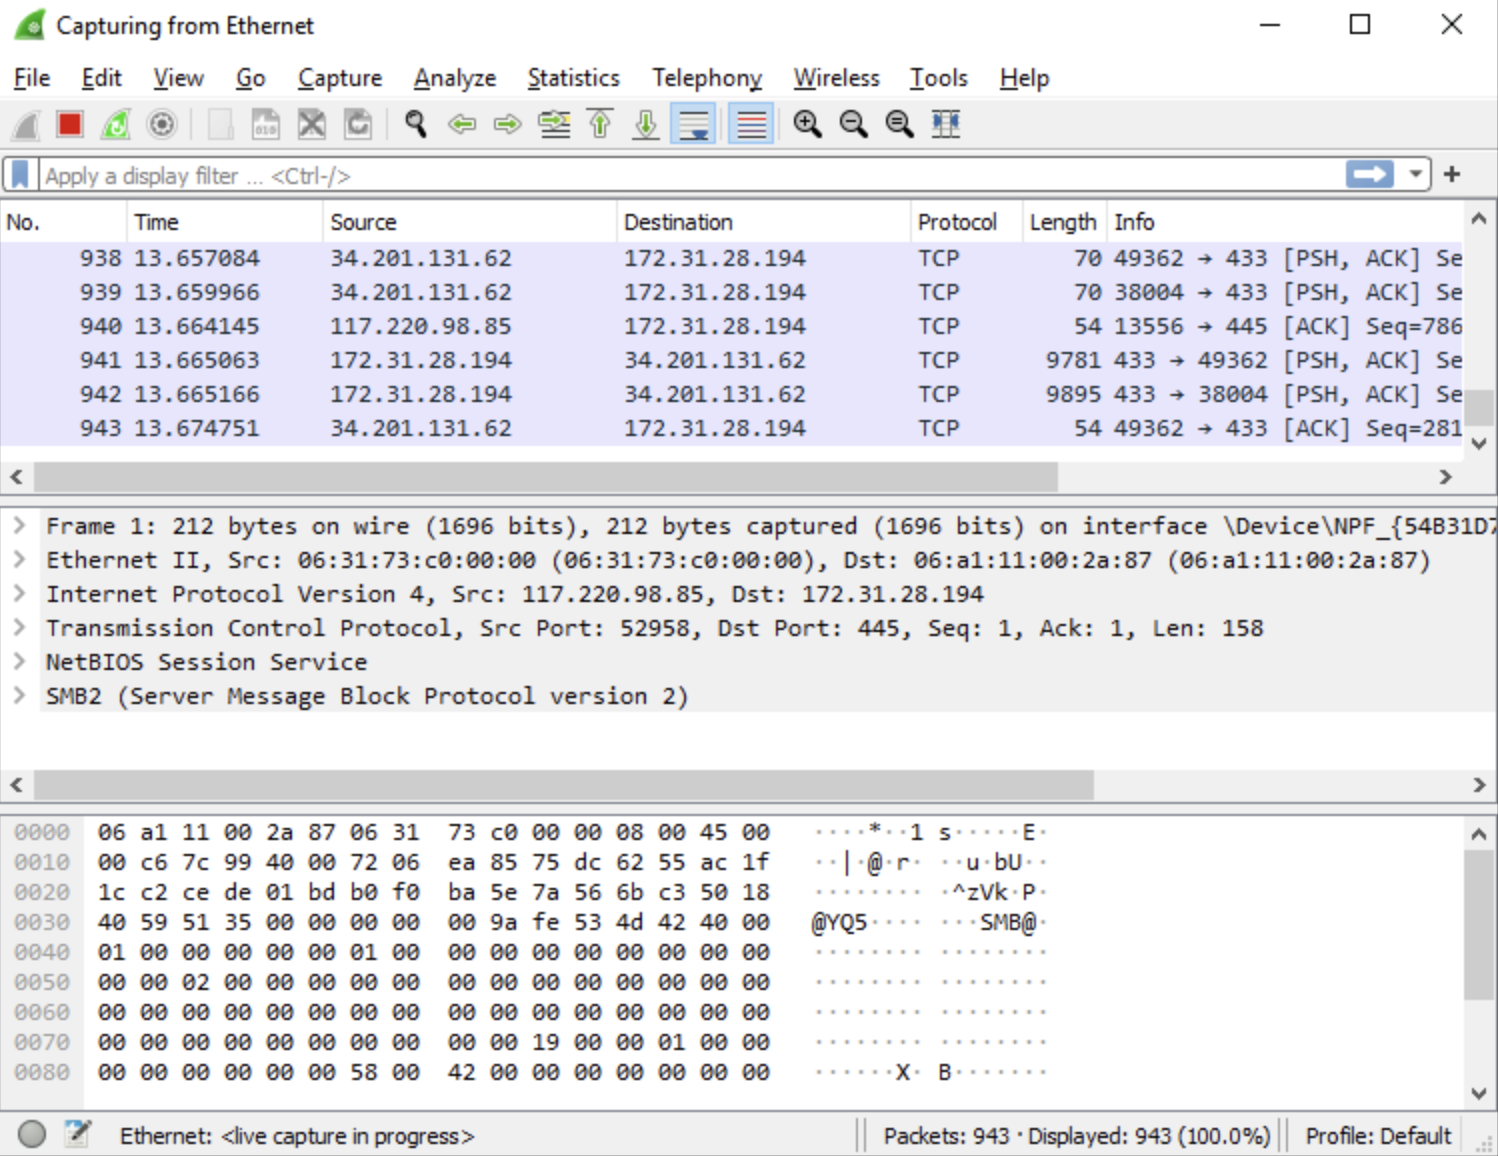This screenshot has width=1498, height=1156.
Task: Open the Statistics menu
Action: [x=573, y=78]
